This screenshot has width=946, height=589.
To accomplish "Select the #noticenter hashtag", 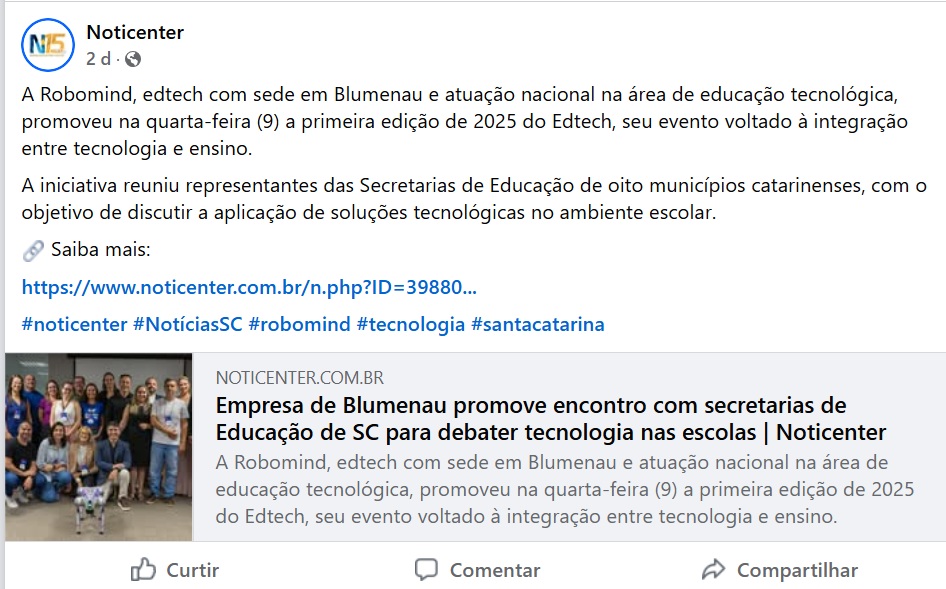I will (x=74, y=324).
